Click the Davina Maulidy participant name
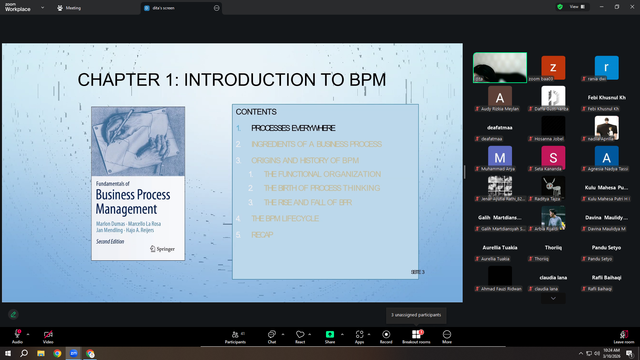The image size is (640, 360). click(607, 218)
